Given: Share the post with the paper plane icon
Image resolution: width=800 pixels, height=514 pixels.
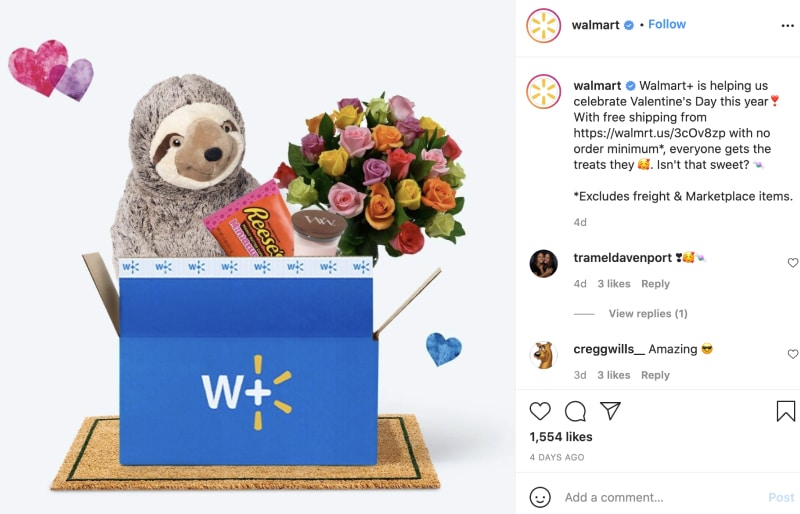Looking at the screenshot, I should coord(610,410).
